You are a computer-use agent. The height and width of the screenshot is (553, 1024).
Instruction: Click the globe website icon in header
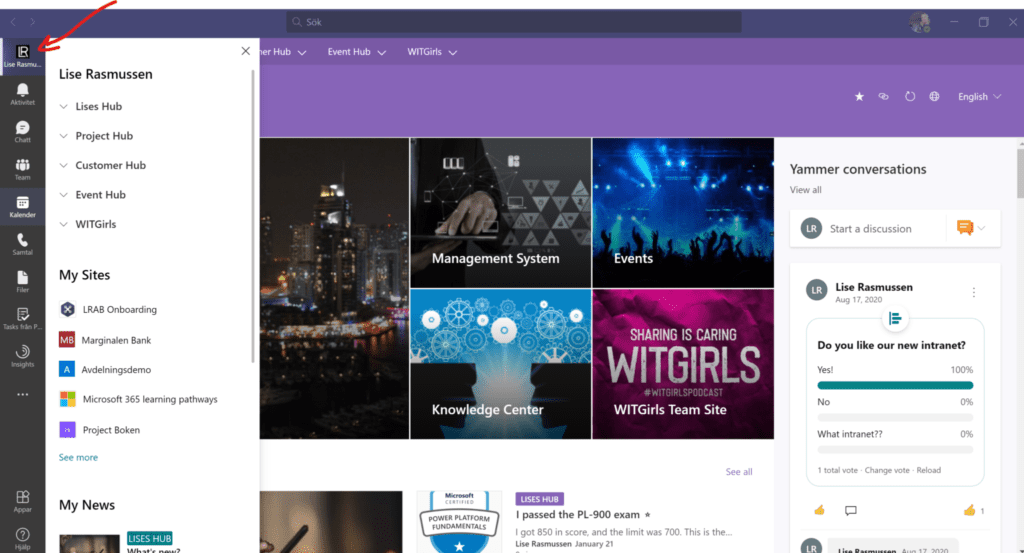tap(935, 97)
